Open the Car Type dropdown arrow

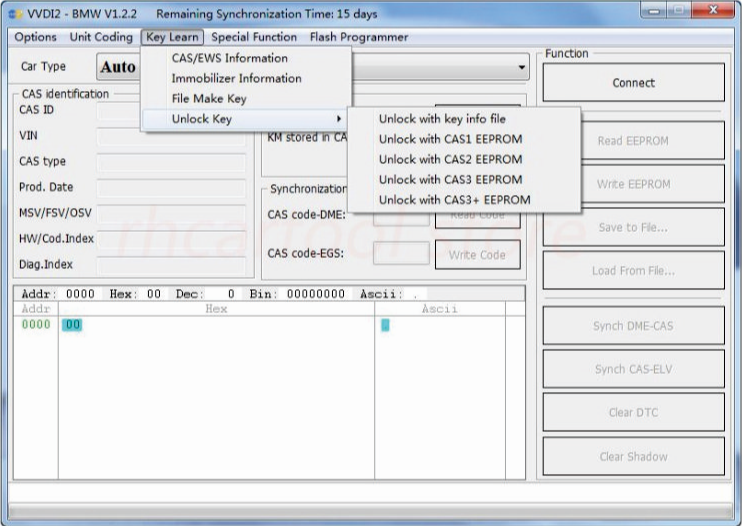521,67
